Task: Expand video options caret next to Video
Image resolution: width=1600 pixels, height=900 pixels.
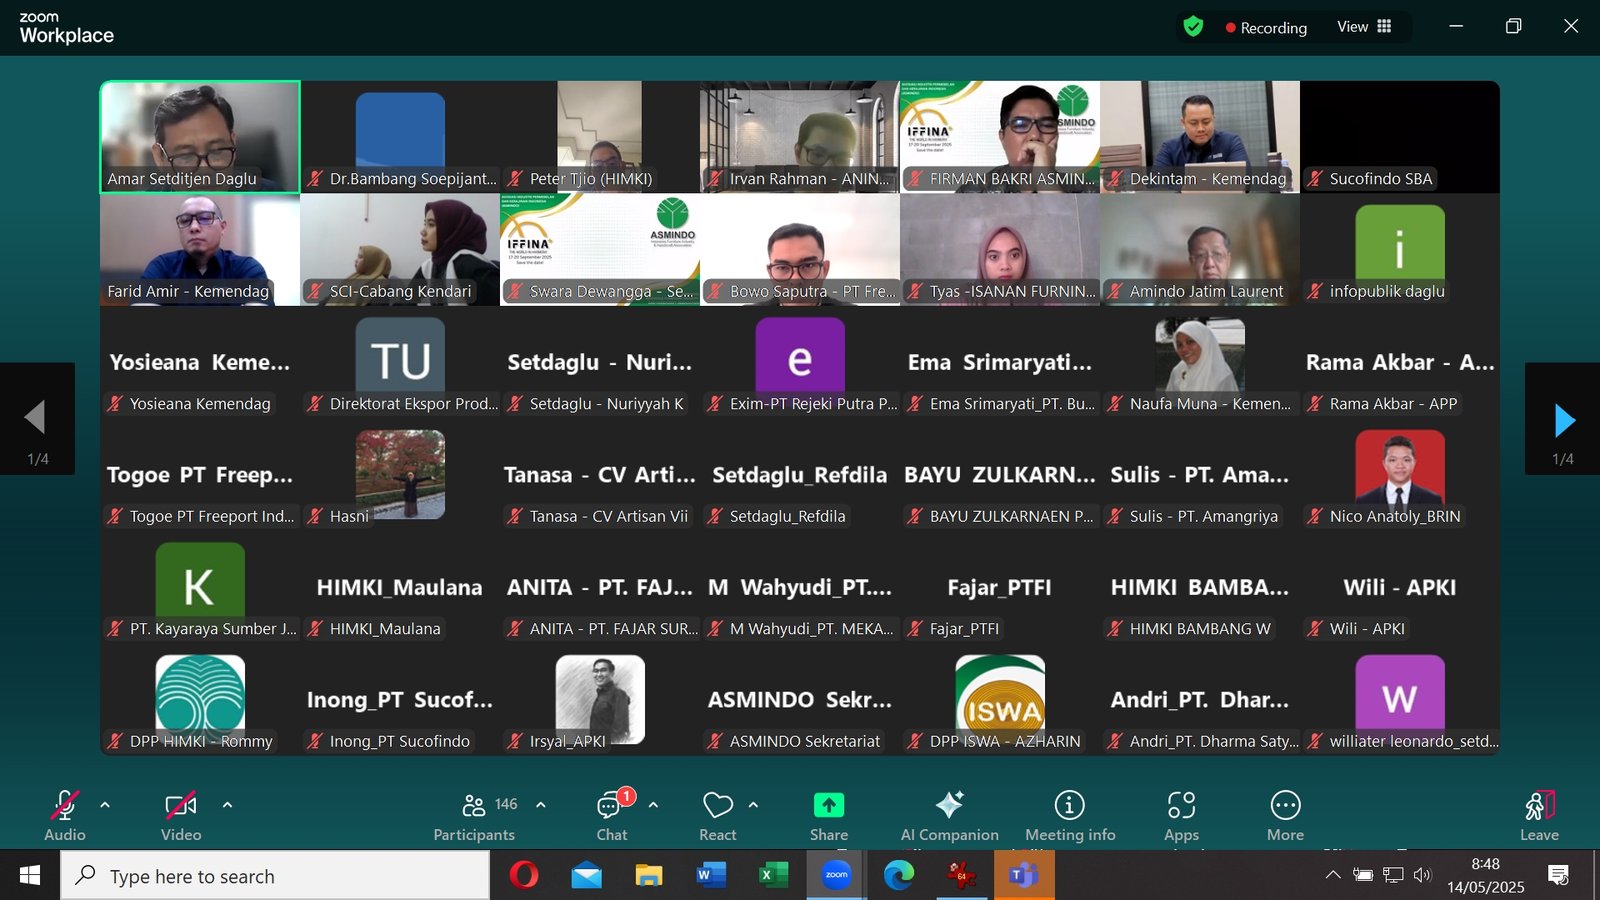Action: (x=227, y=805)
